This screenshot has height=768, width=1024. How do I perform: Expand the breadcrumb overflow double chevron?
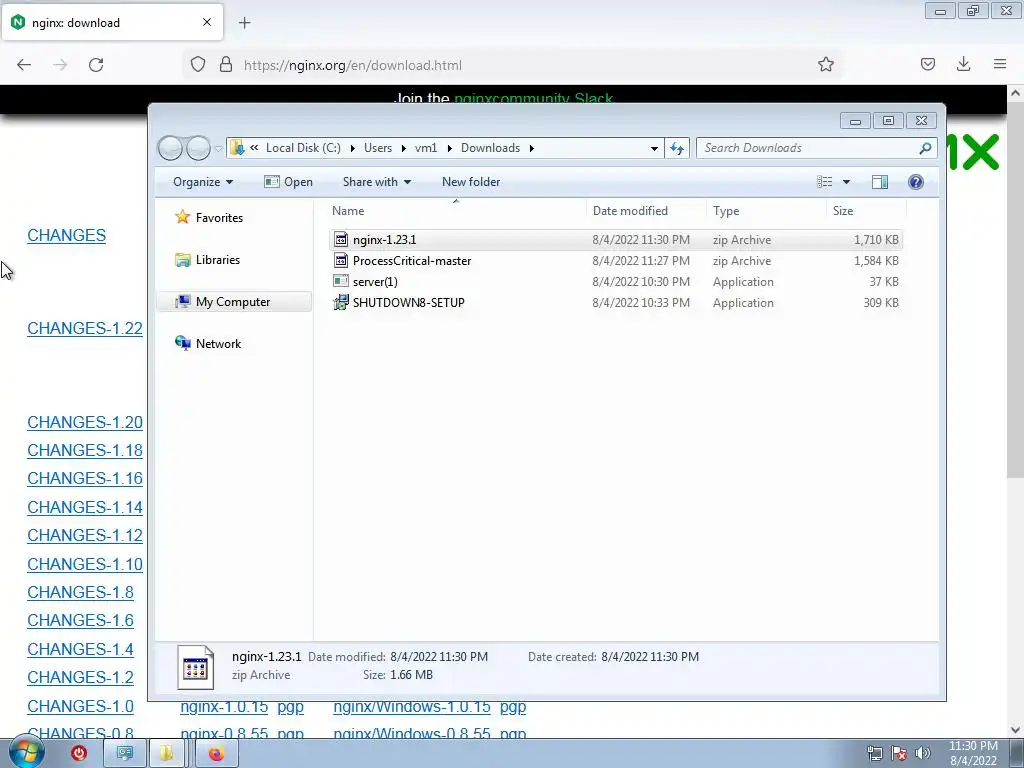click(254, 148)
